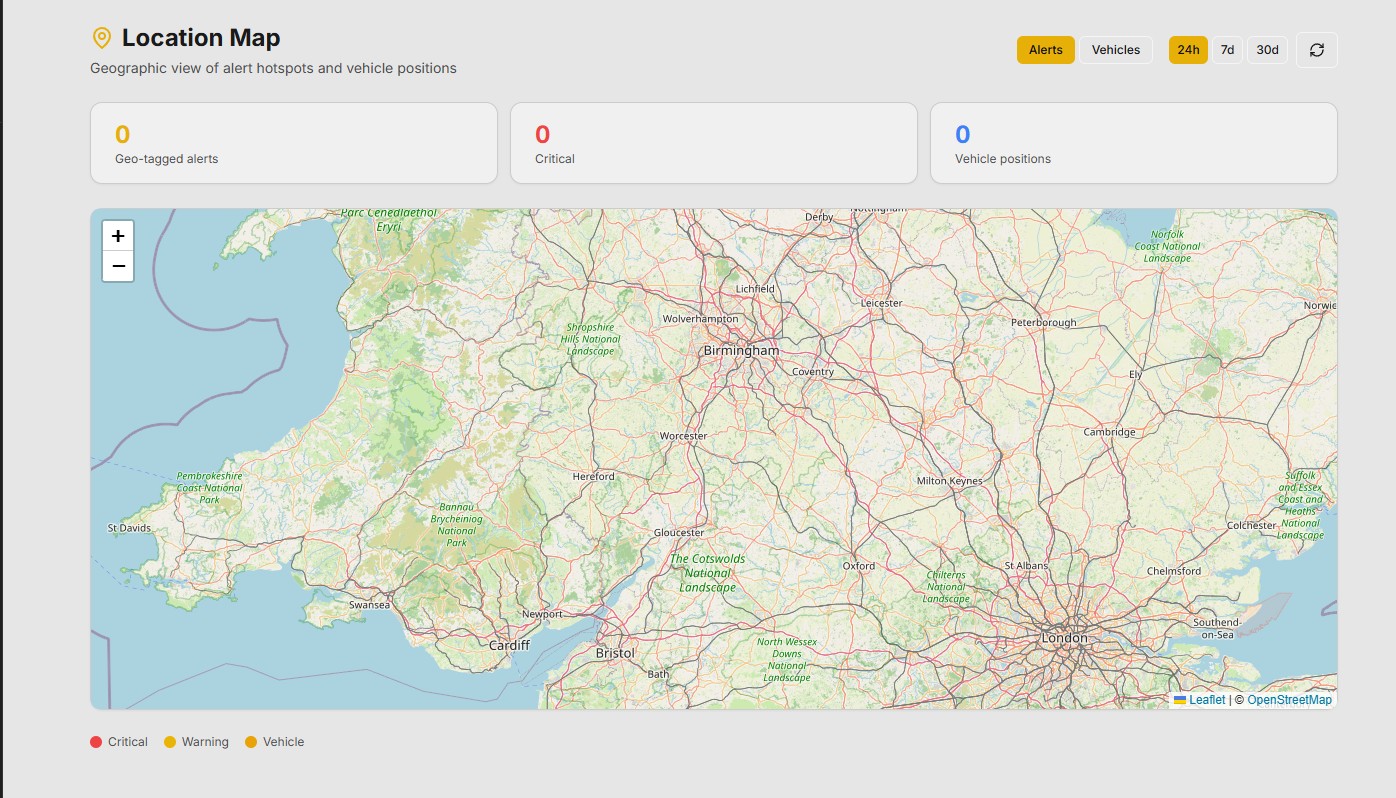The height and width of the screenshot is (798, 1396).
Task: Select the 30d time range
Action: coord(1267,50)
